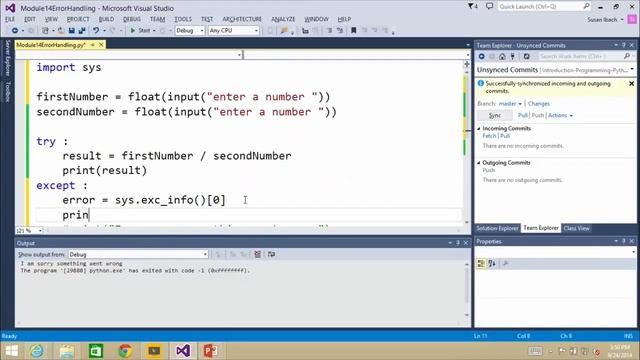
Task: Toggle auto-hide pin on Output panel
Action: [458, 243]
